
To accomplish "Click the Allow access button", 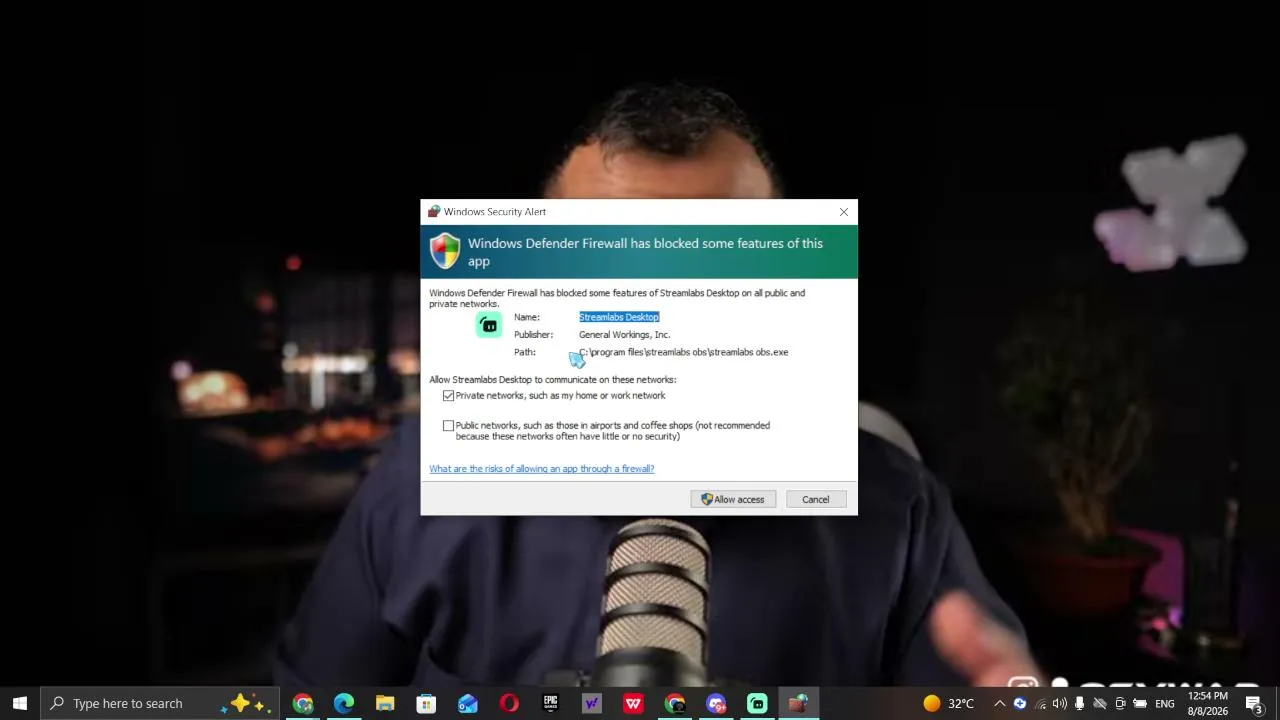I will click(x=733, y=500).
